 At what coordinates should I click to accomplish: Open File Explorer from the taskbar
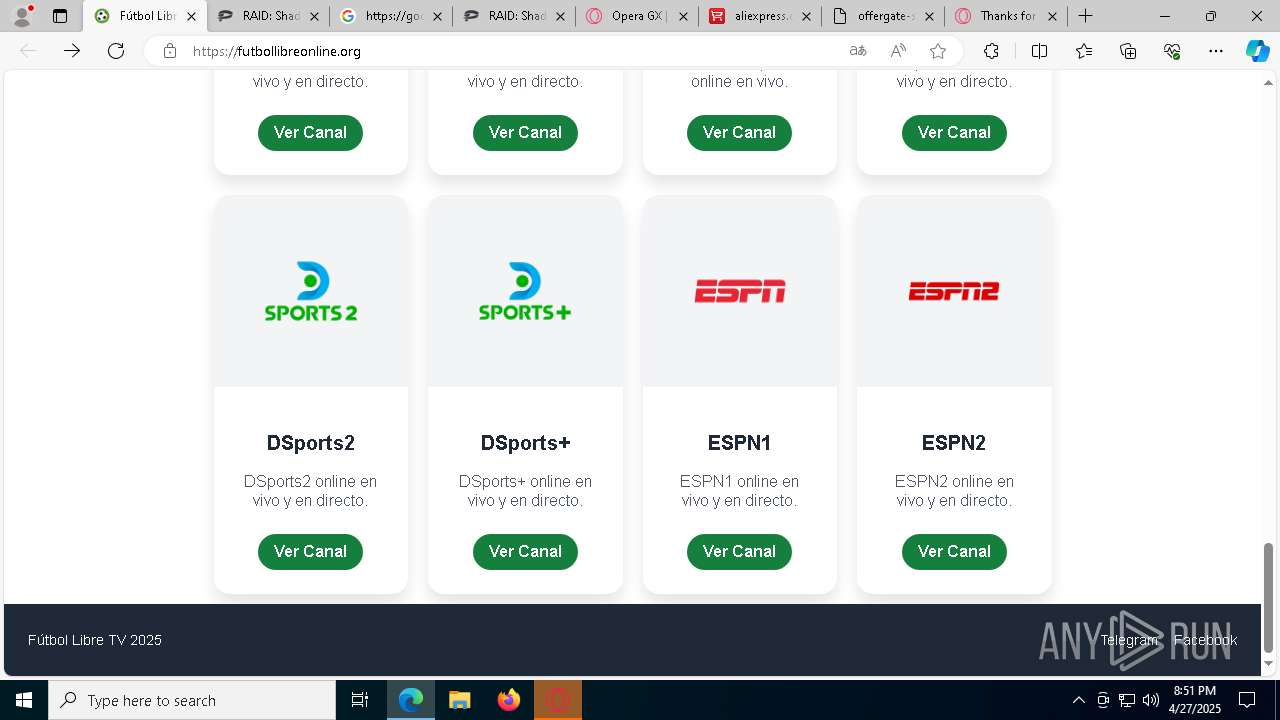point(459,700)
